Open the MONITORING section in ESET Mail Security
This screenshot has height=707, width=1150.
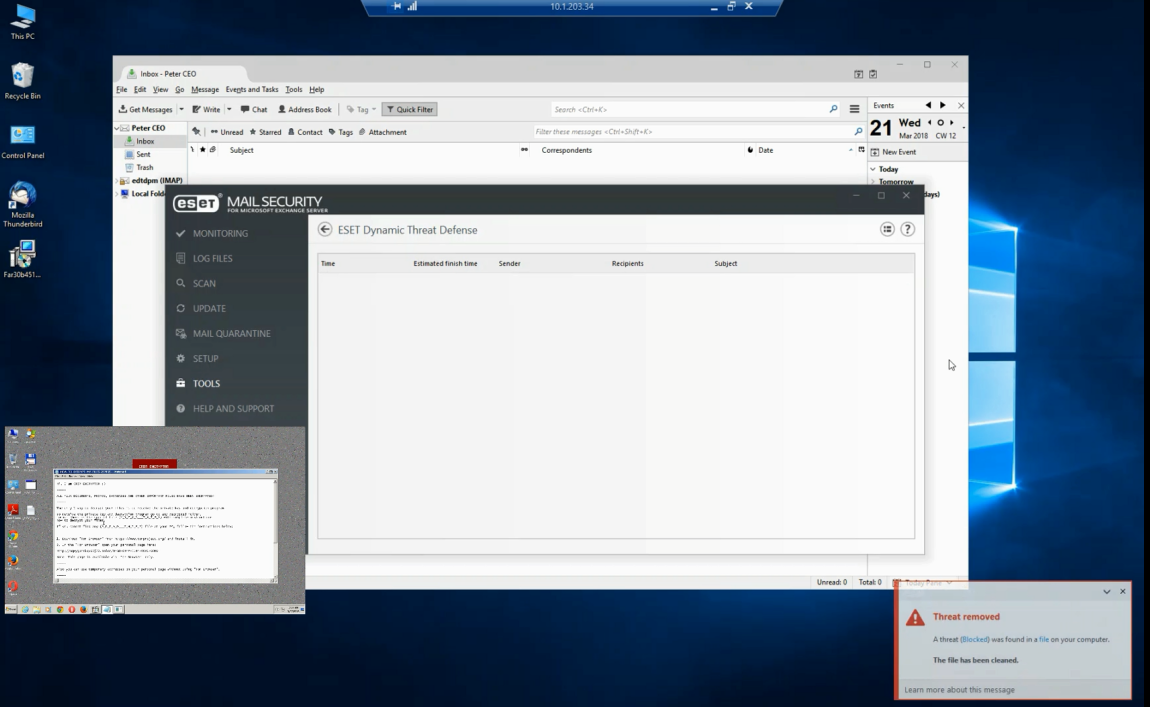[x=220, y=233]
